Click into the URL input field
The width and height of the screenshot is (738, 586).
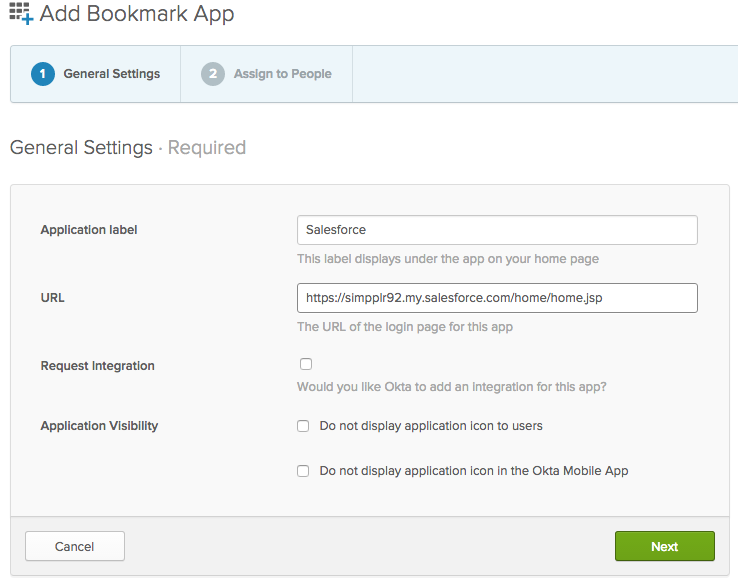(497, 297)
